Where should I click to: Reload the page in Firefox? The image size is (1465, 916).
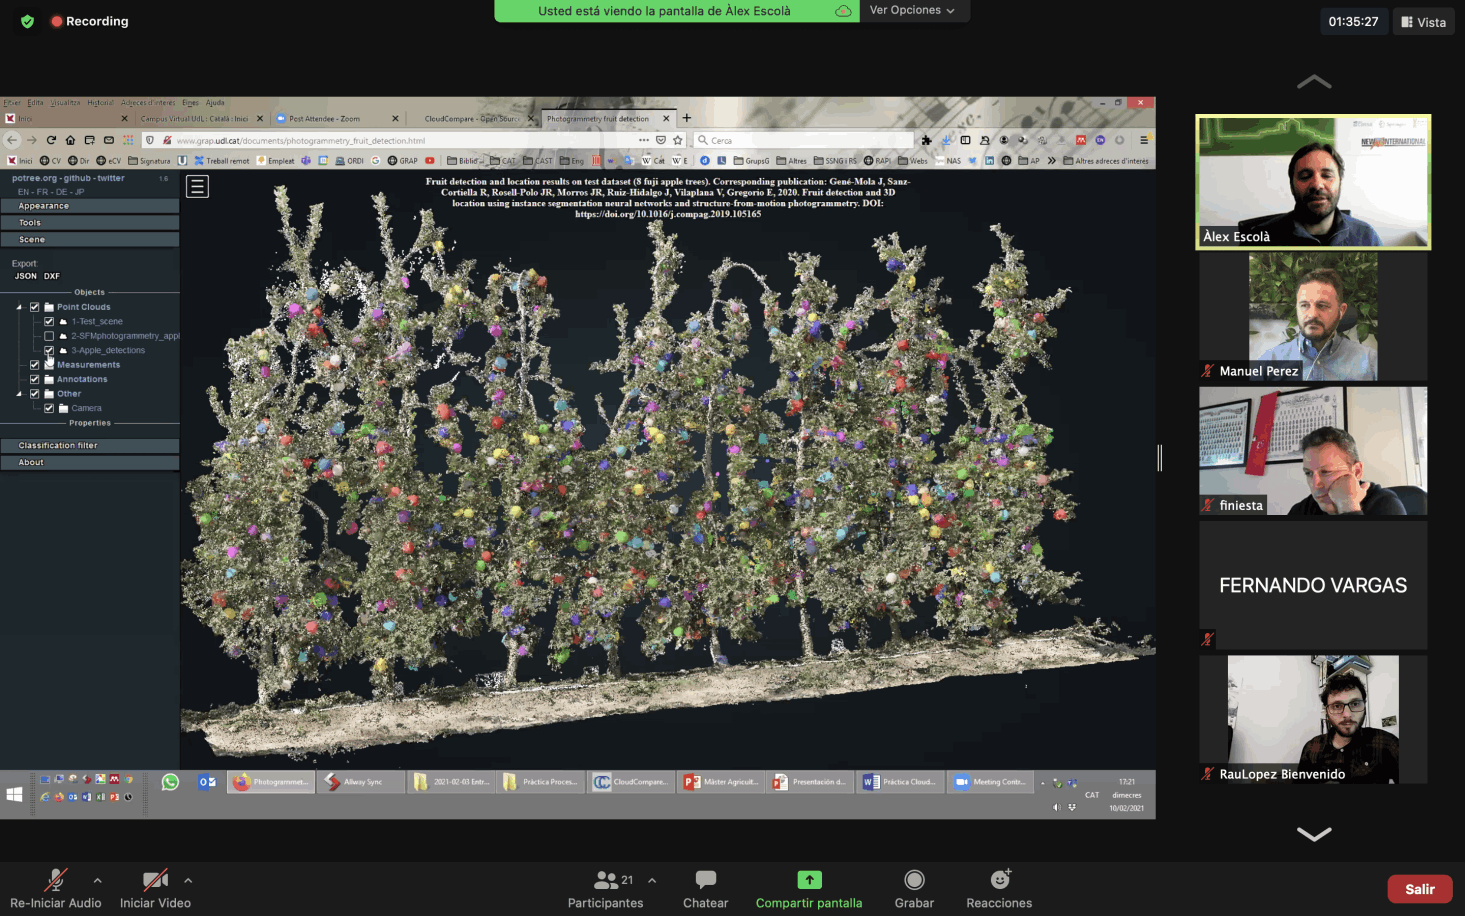52,140
